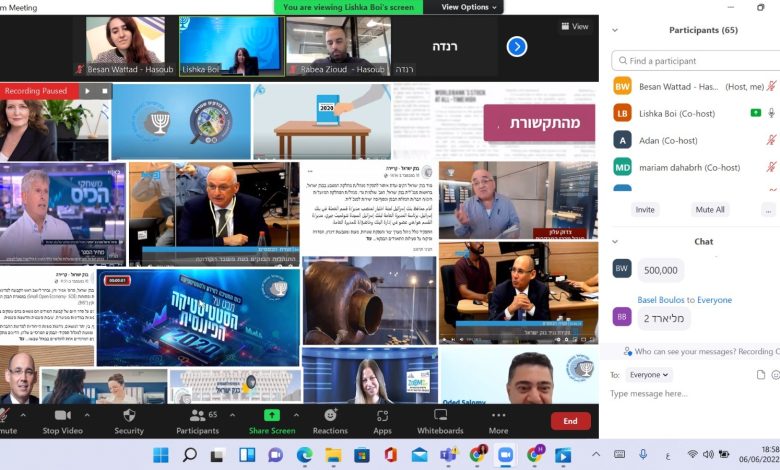Open Whiteboards from toolbar

[x=440, y=422]
